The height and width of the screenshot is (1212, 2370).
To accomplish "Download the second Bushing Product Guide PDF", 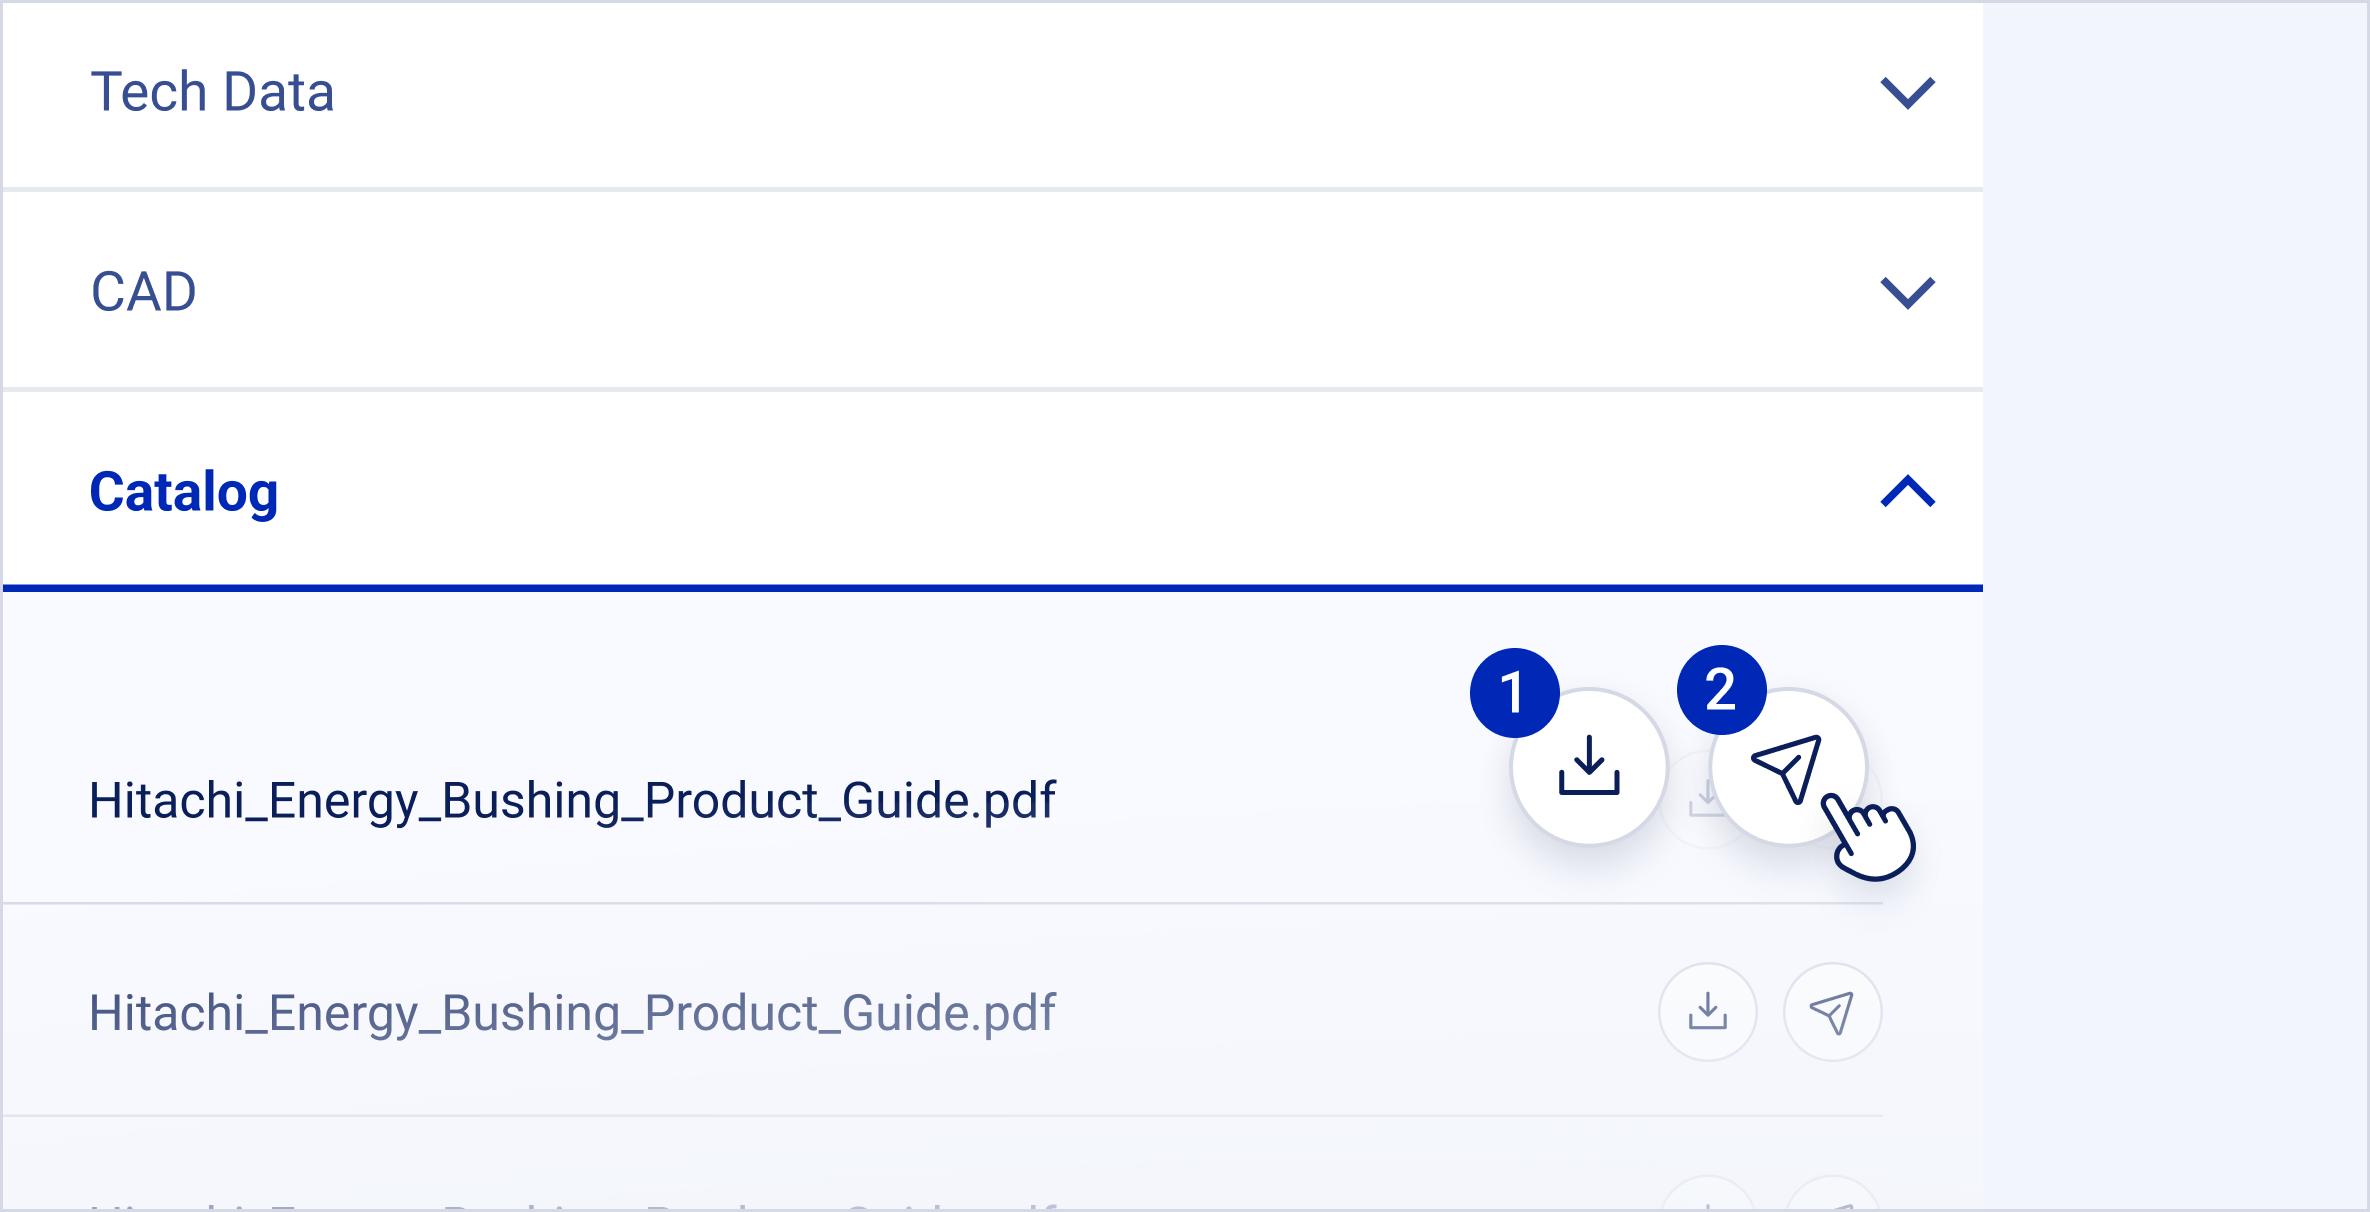I will [x=1708, y=1012].
